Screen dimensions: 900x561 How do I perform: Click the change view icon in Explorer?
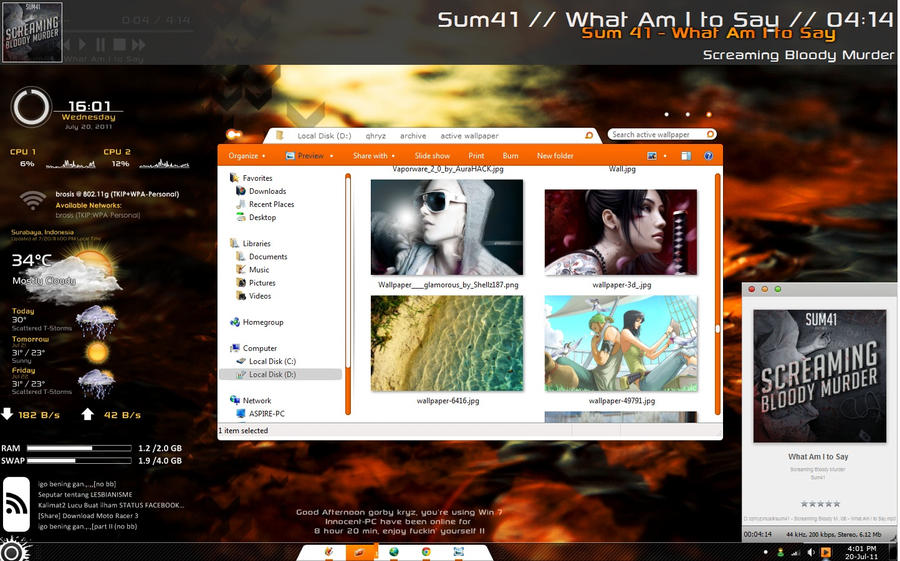[651, 156]
